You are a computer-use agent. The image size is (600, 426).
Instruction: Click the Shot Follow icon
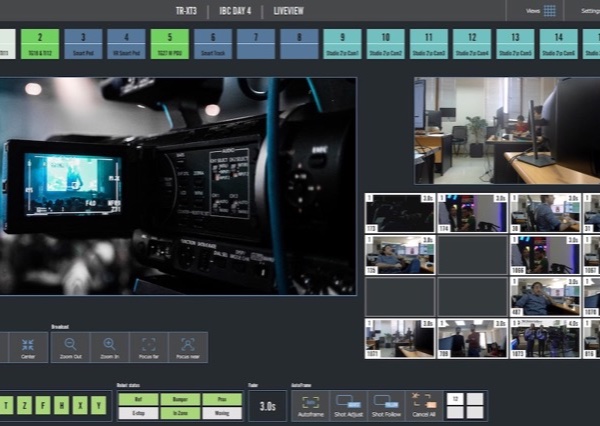tap(386, 402)
